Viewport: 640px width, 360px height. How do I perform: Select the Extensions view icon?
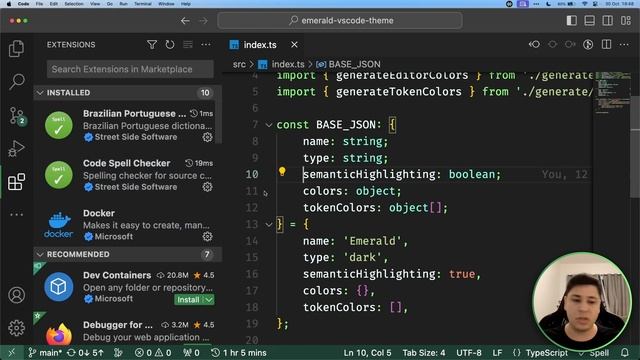coord(16,182)
